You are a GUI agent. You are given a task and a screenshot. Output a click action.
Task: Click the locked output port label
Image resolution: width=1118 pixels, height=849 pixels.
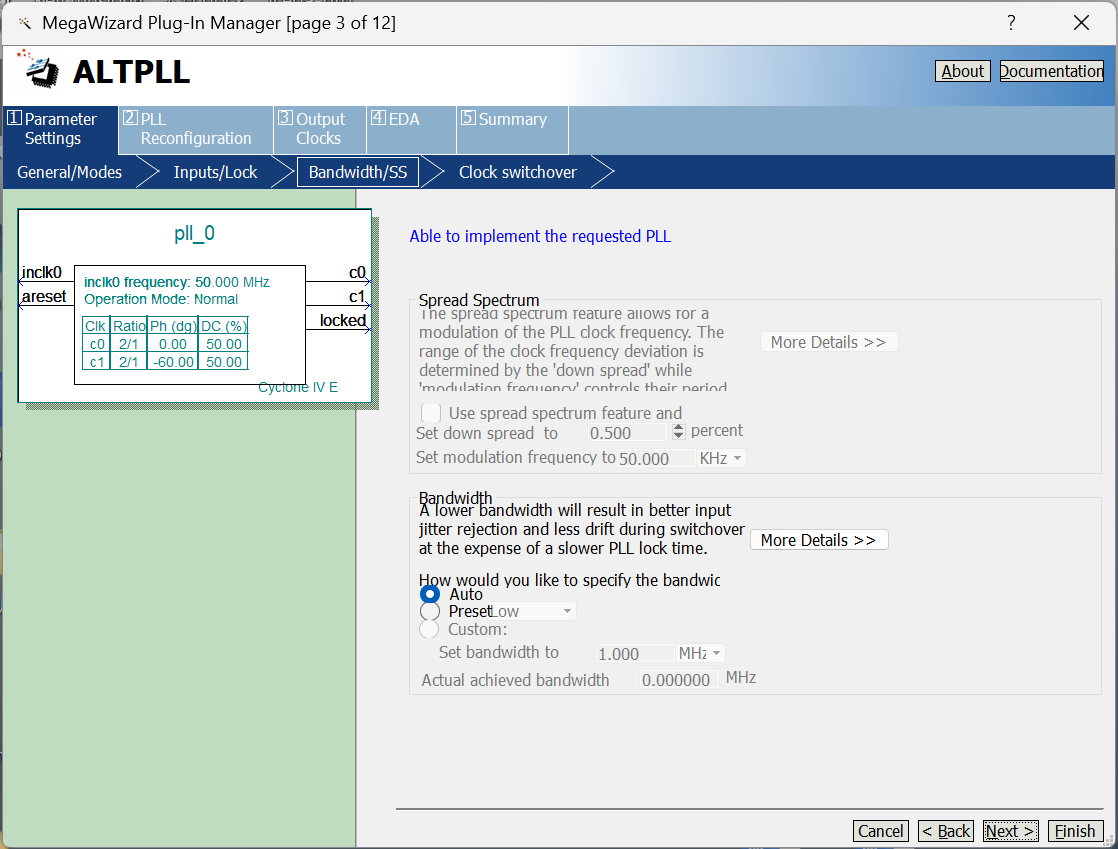click(x=343, y=321)
